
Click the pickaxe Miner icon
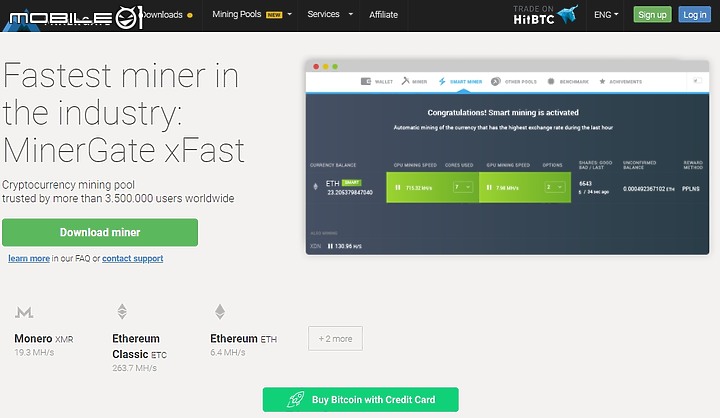405,81
